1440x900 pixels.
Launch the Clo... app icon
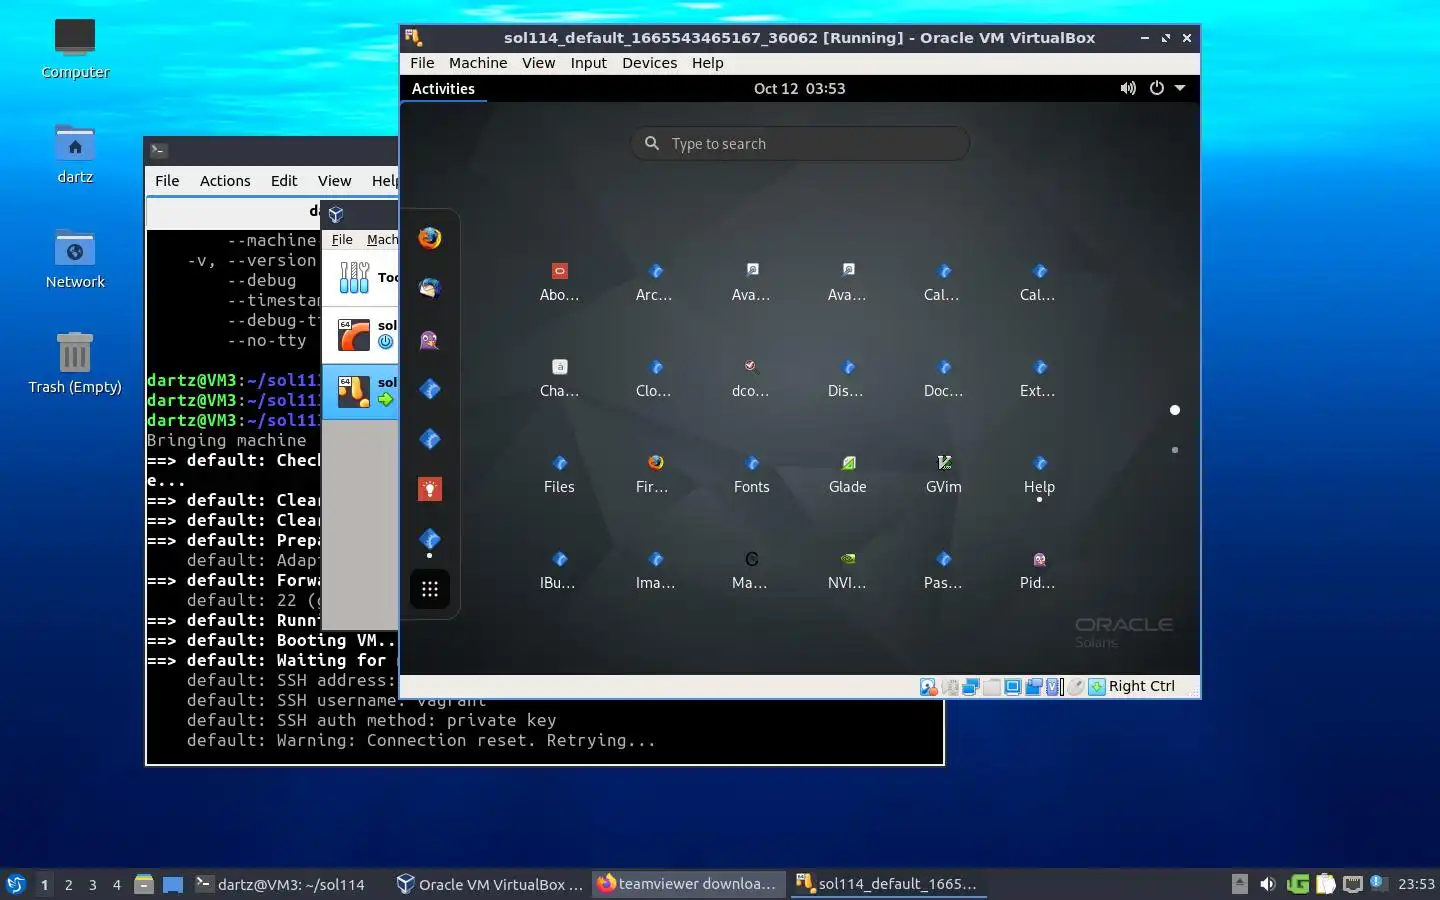[655, 378]
